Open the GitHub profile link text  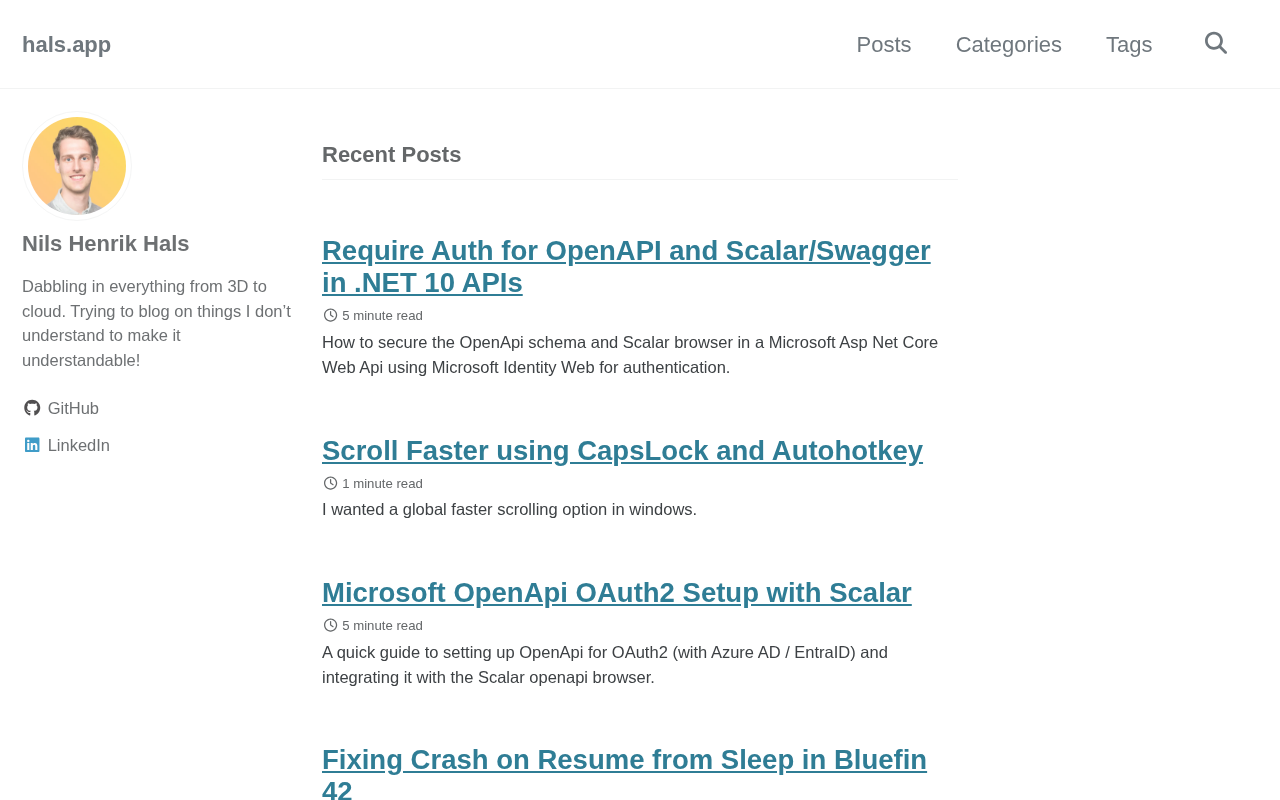(x=73, y=408)
